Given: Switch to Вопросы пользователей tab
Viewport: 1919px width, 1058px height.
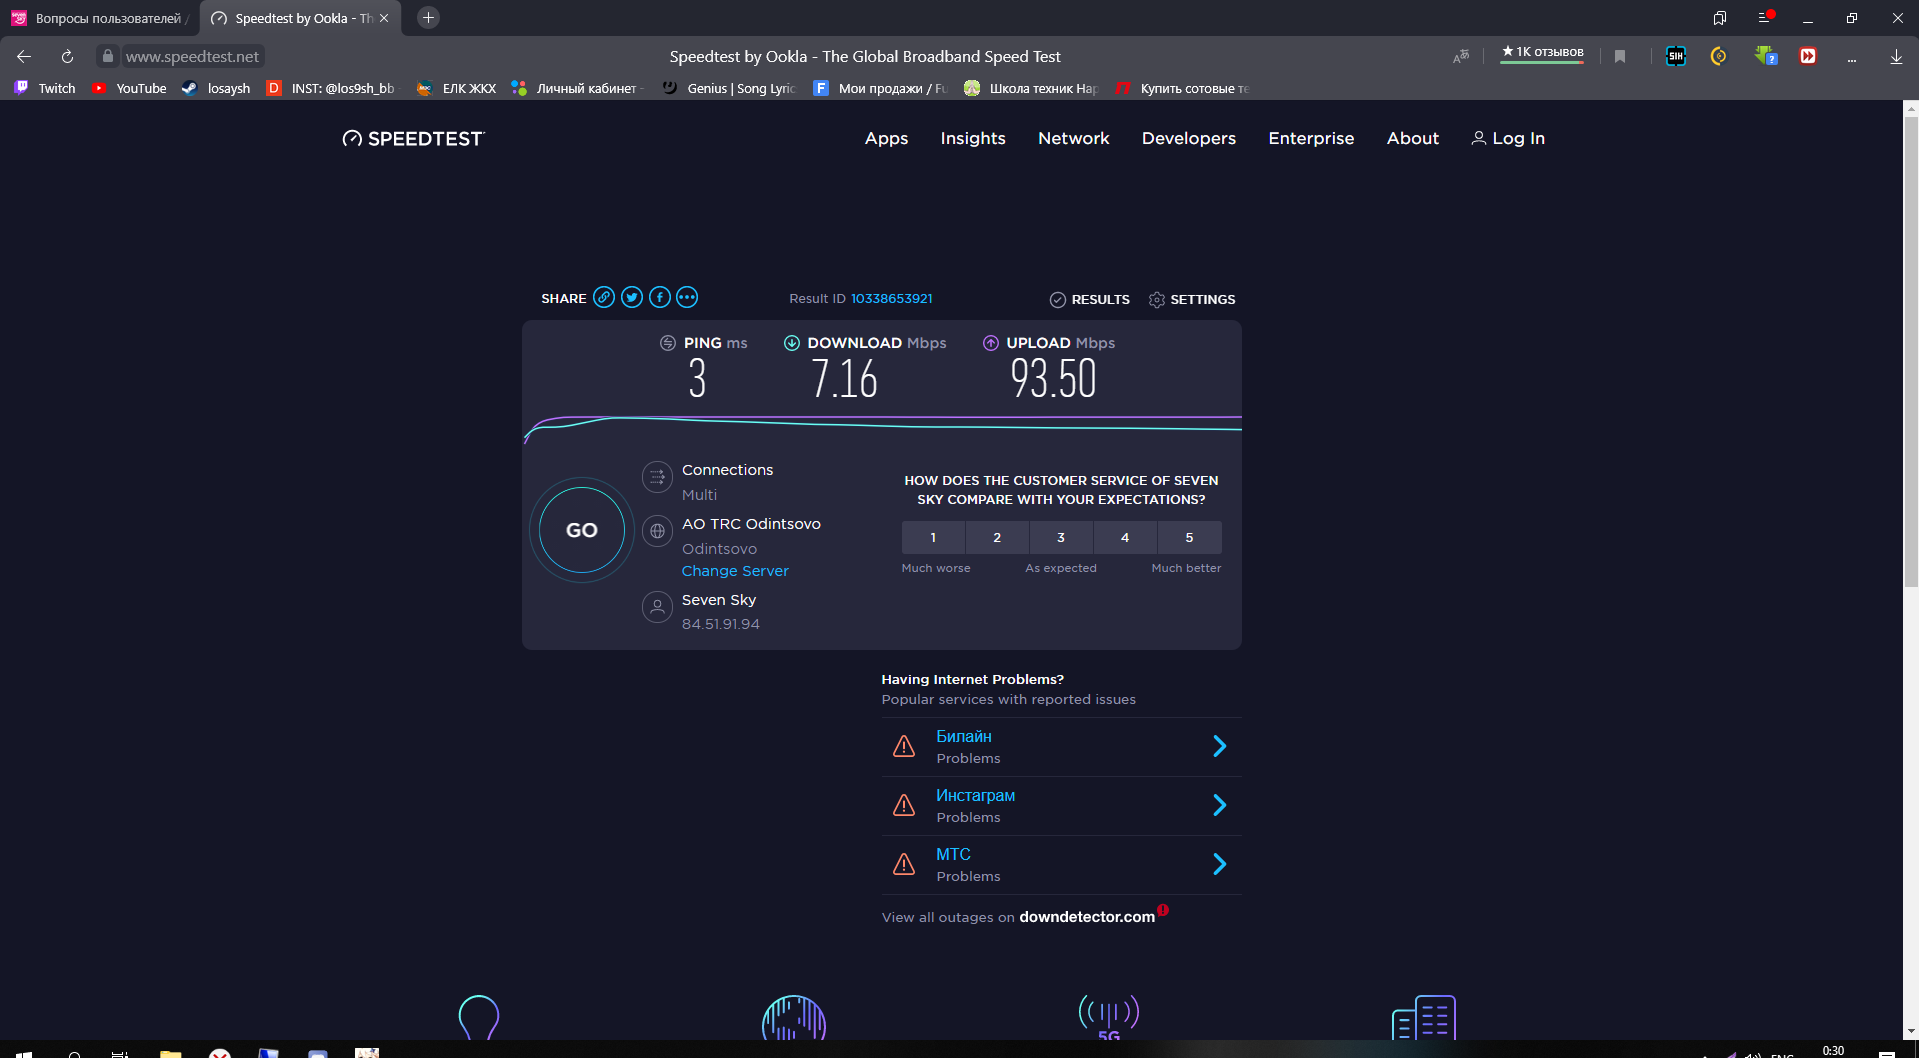Looking at the screenshot, I should 98,18.
